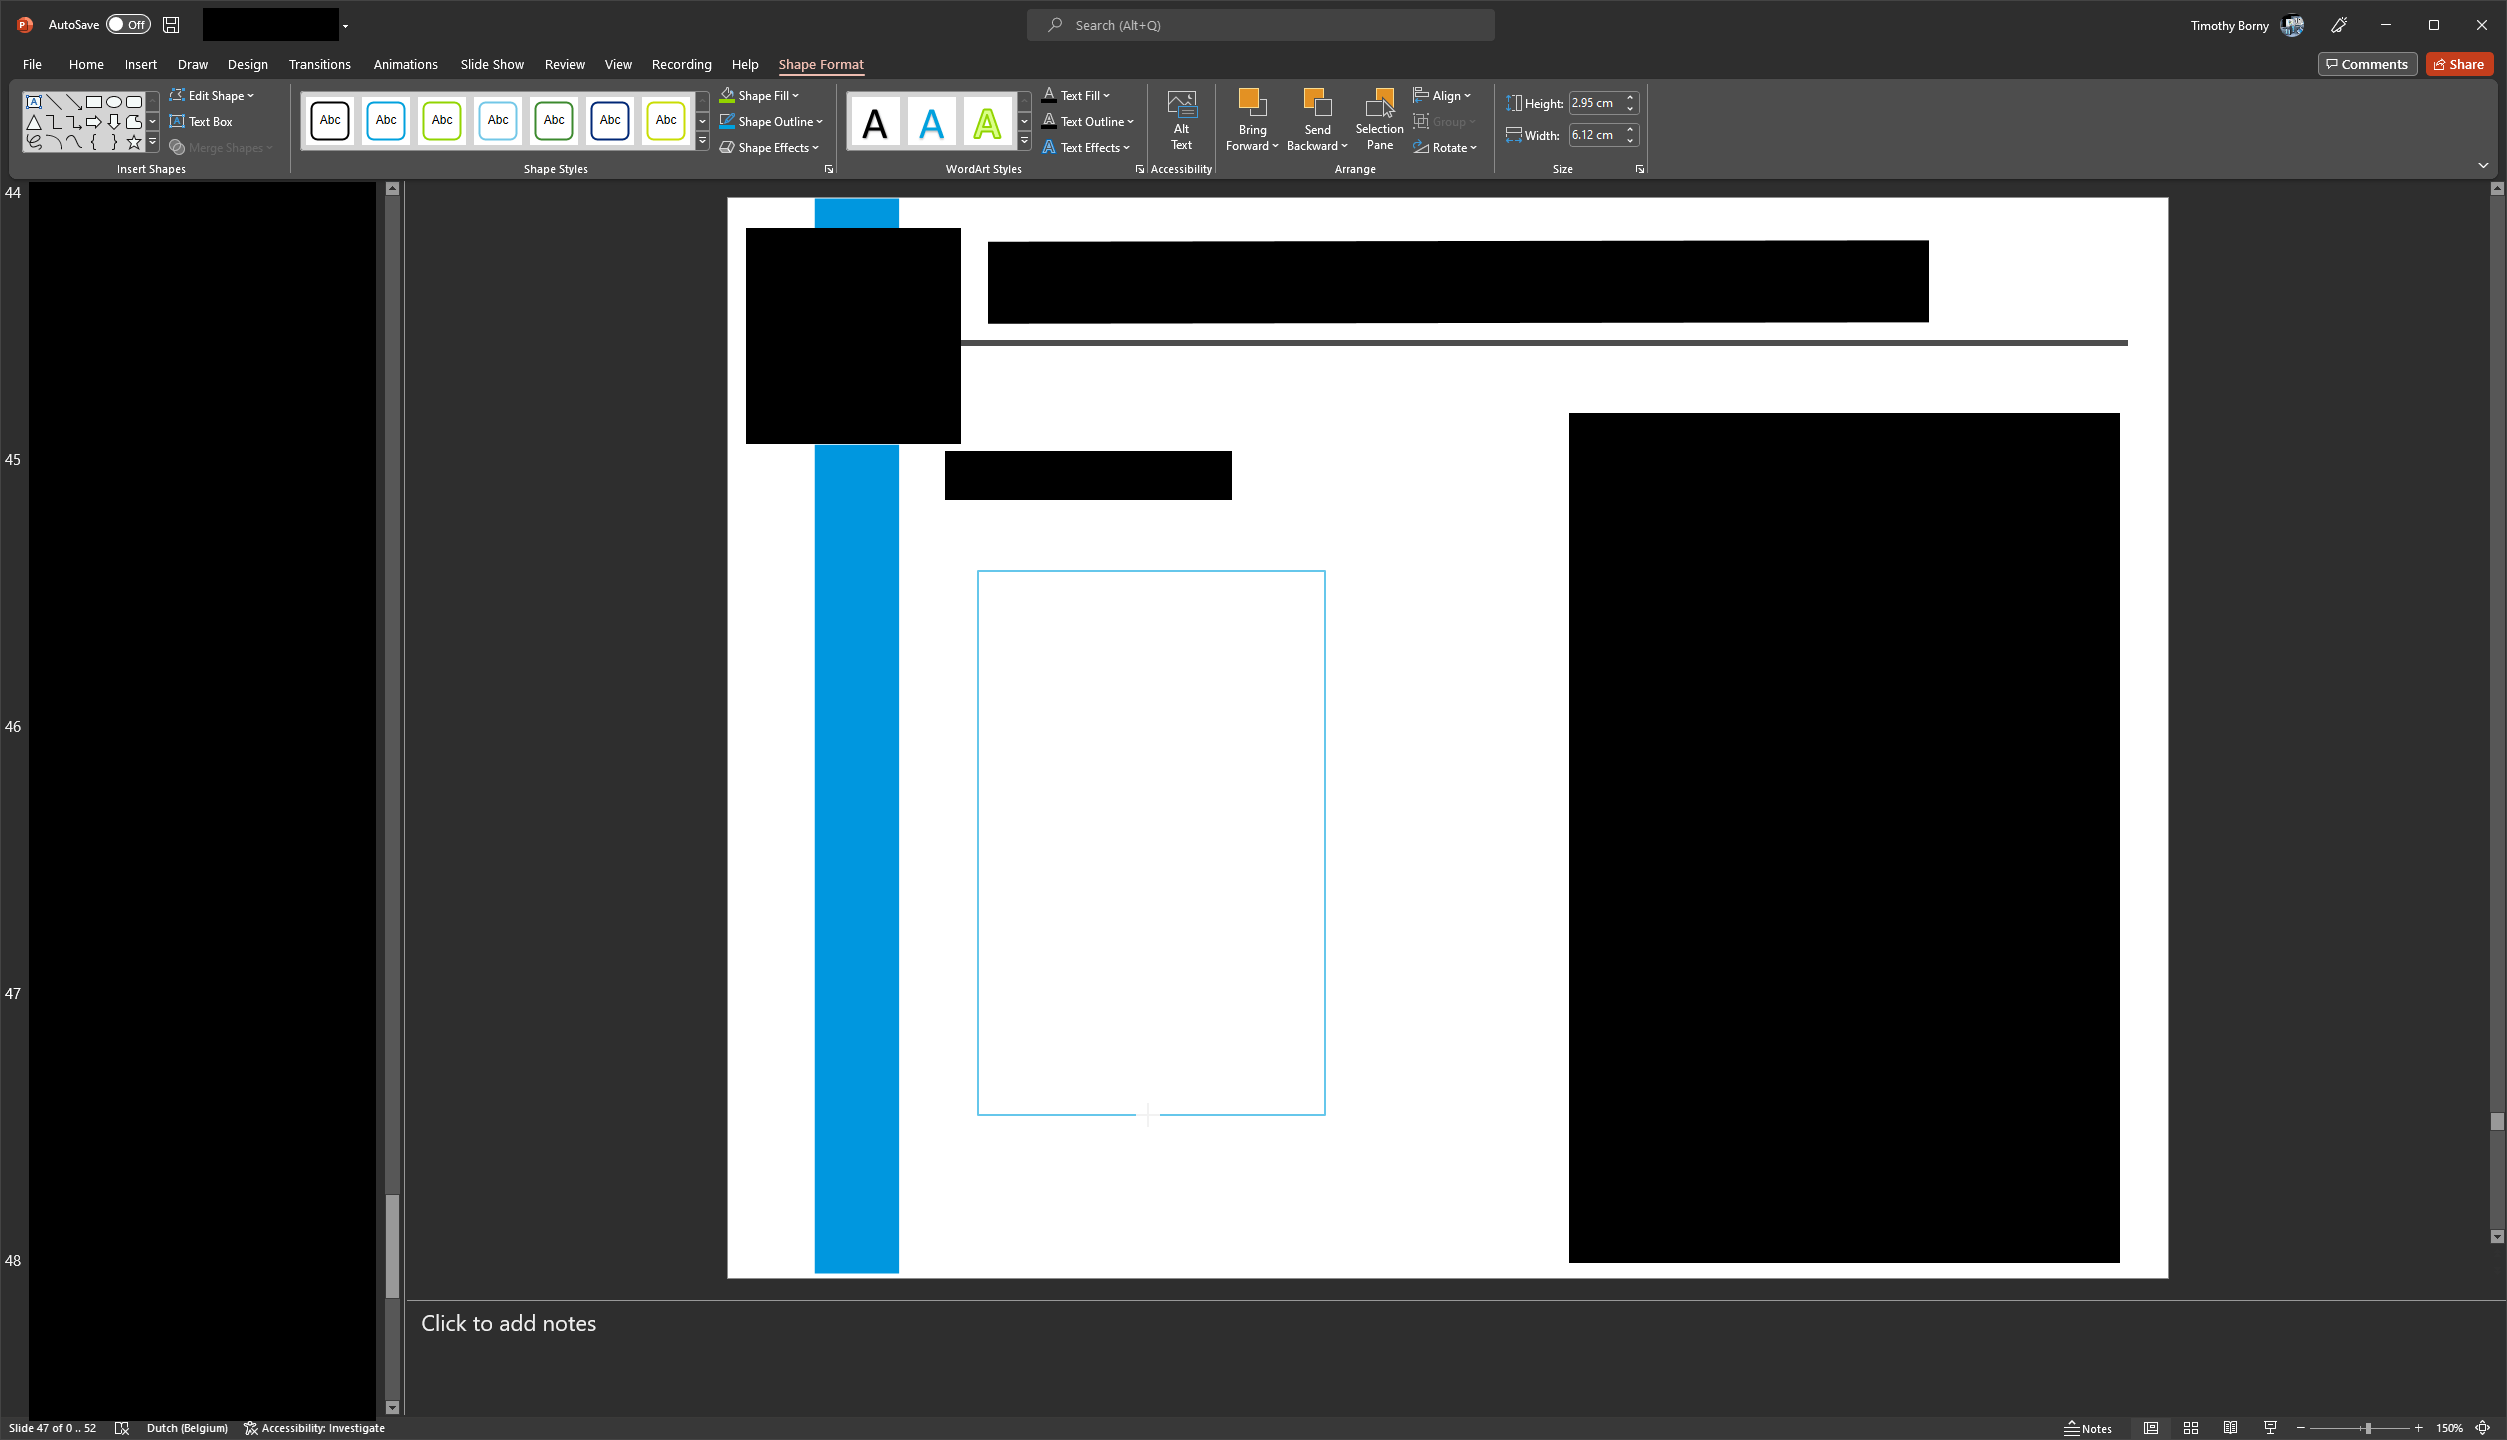Adjust the zoom slider handle
2507x1440 pixels.
tap(2368, 1428)
